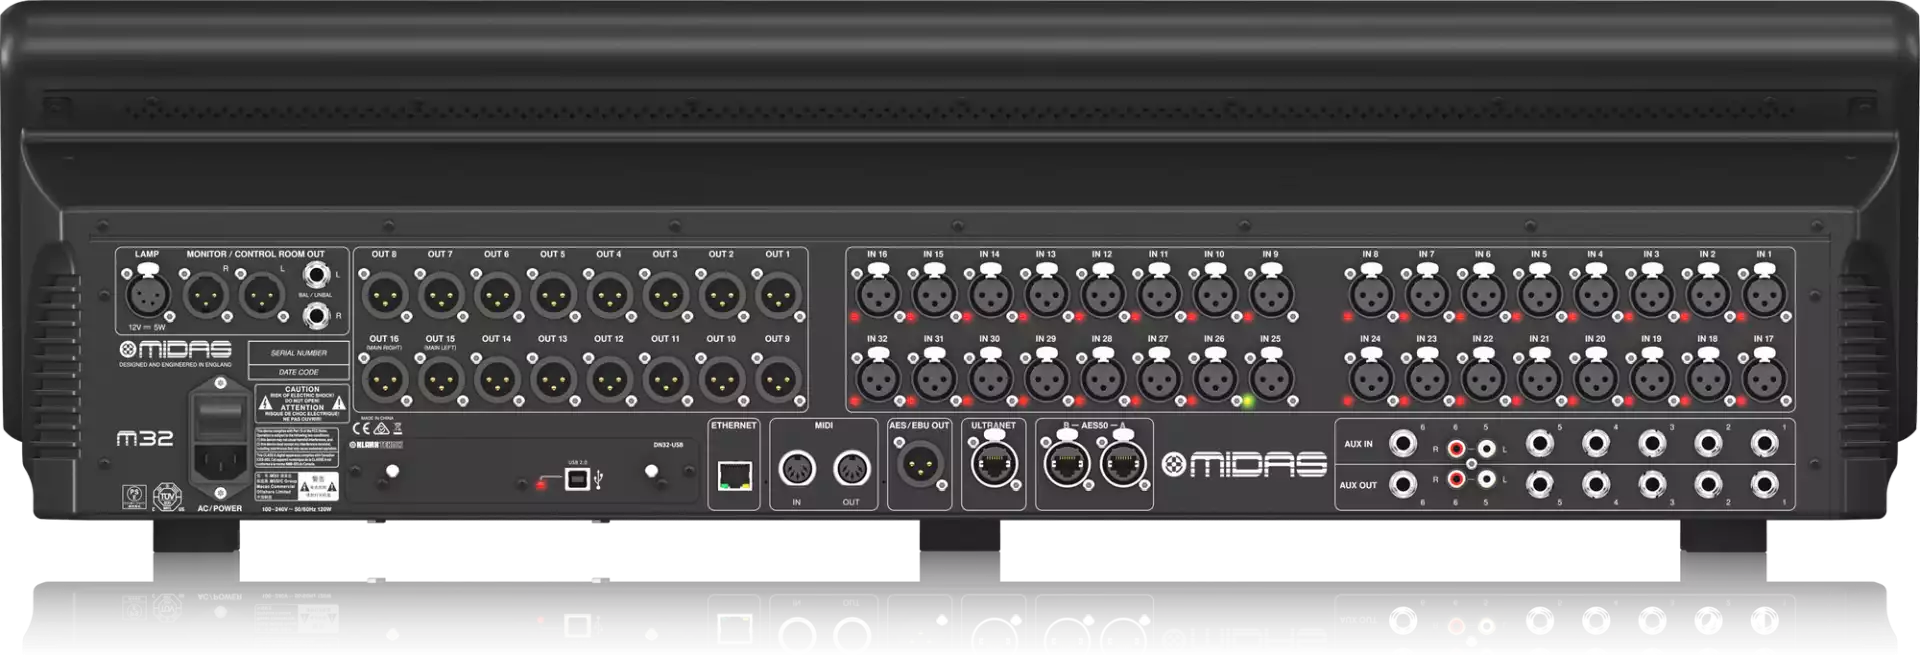The image size is (1920, 659).
Task: Click the Ethernet RJ45 port
Action: point(735,476)
